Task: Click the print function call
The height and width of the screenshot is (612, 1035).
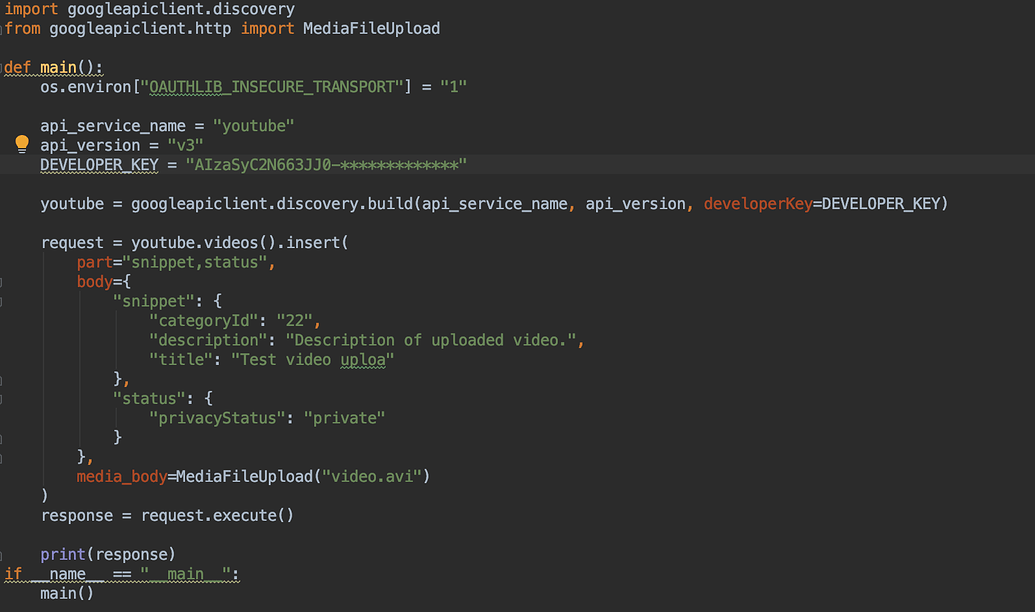Action: (62, 554)
